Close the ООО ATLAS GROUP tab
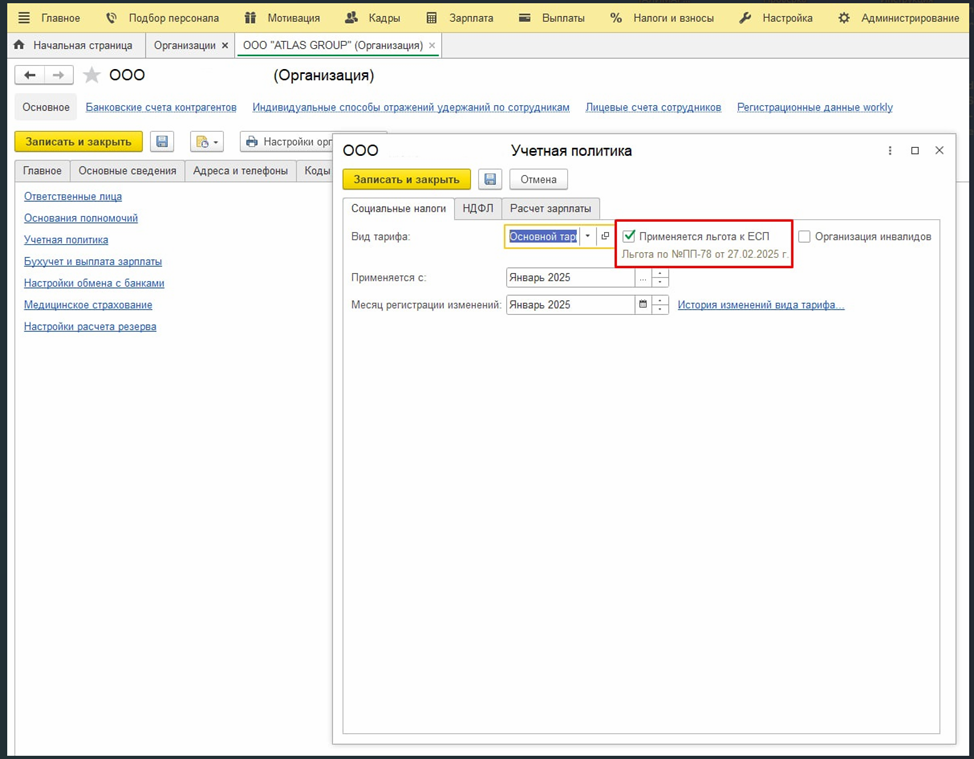The image size is (974, 759). click(432, 45)
